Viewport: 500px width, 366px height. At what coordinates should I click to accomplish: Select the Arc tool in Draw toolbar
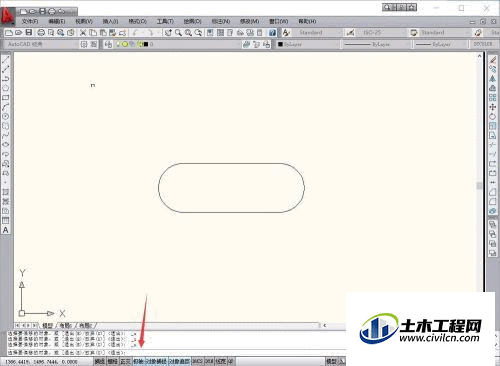coord(6,107)
